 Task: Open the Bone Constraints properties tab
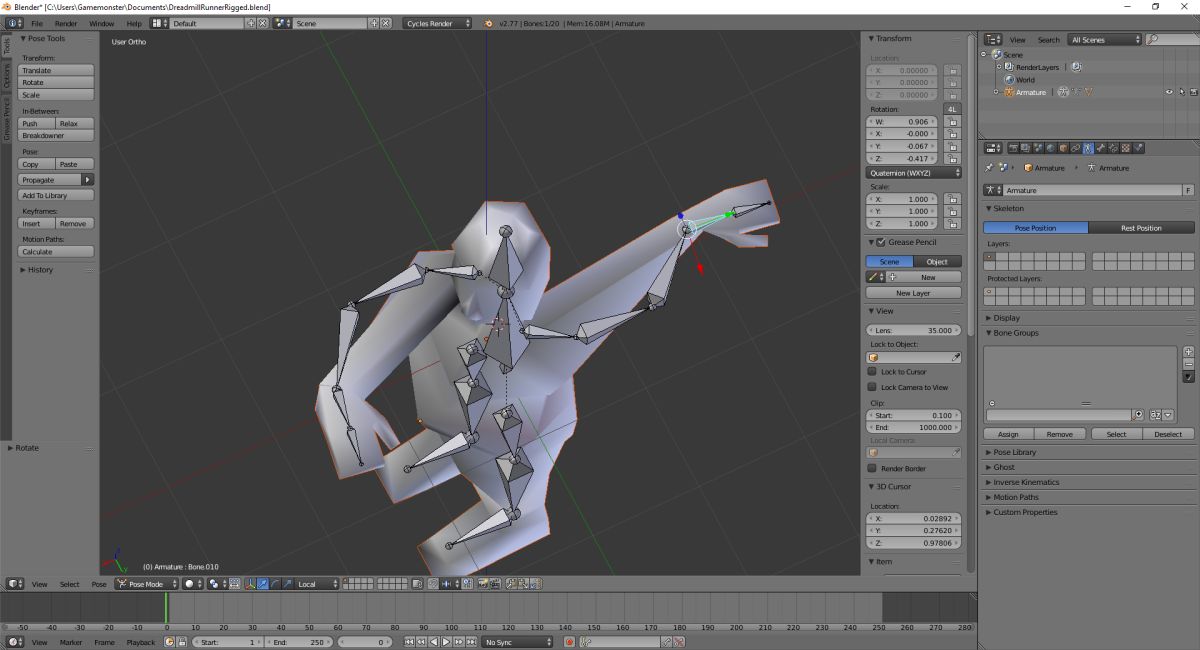coord(1112,148)
